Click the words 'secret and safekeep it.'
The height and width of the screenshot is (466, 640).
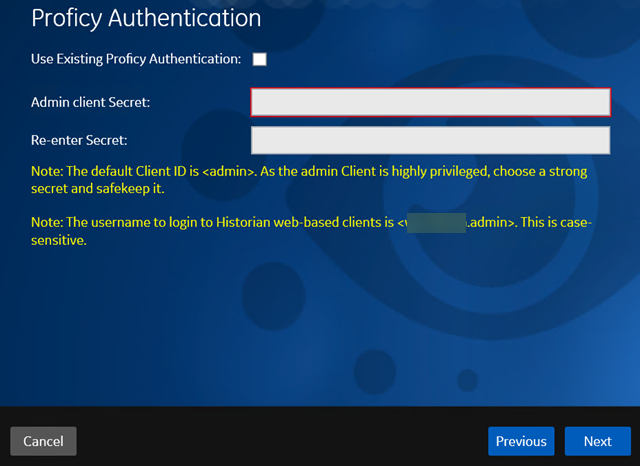tap(98, 189)
